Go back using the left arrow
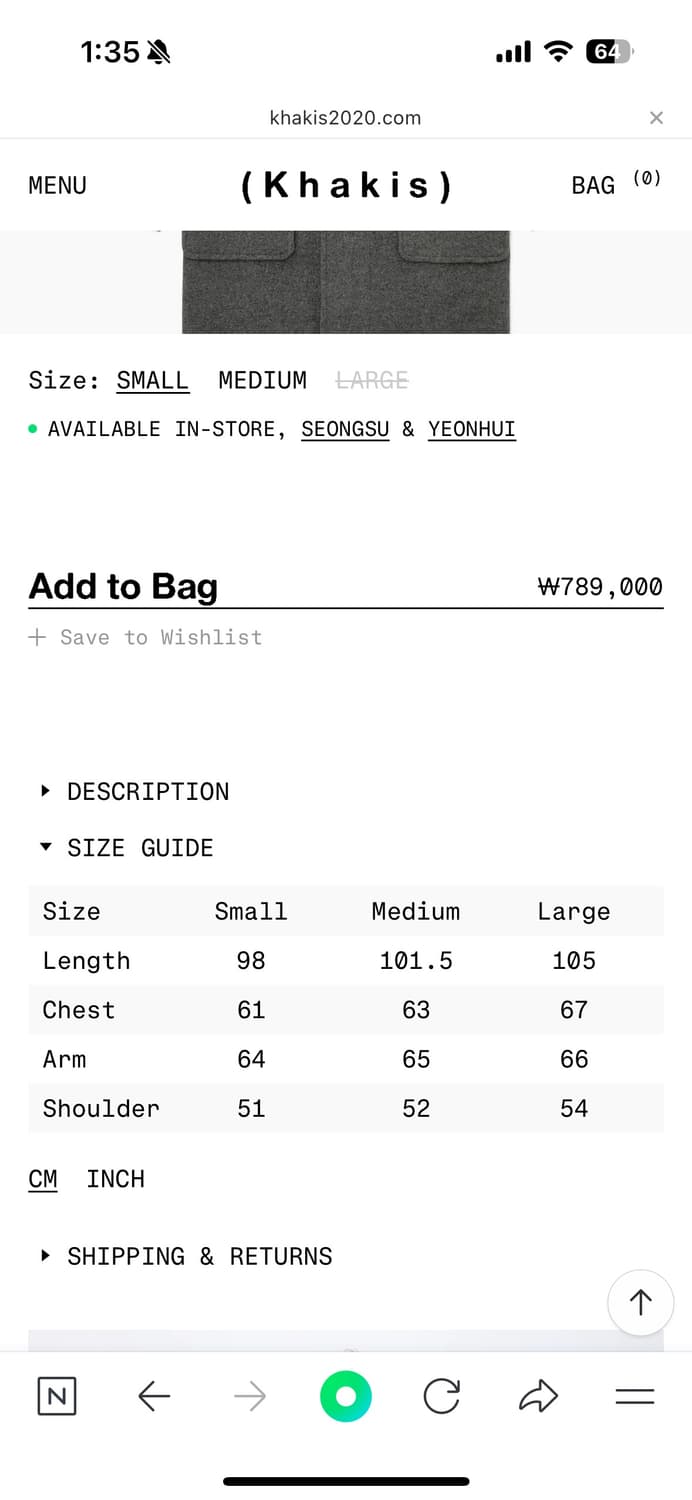The image size is (692, 1500). (x=153, y=1396)
